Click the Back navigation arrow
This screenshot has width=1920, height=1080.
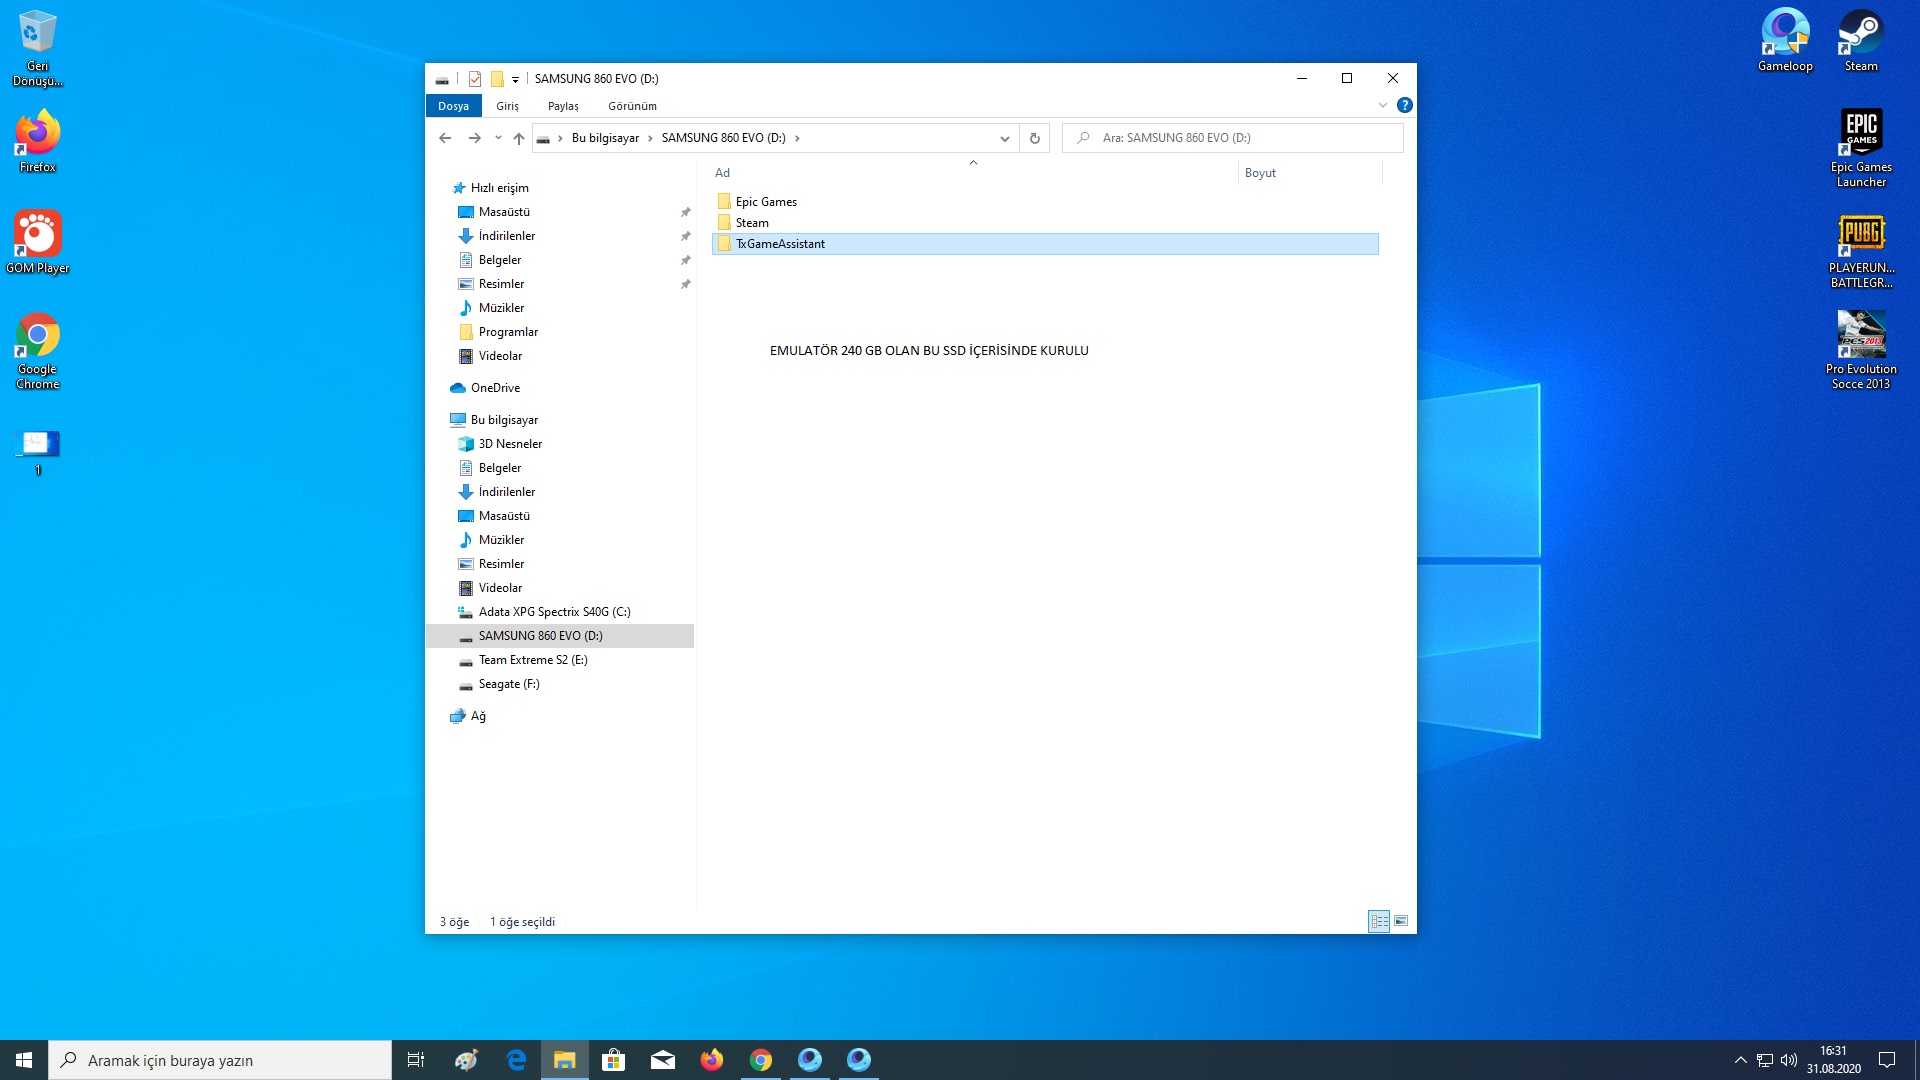445,138
